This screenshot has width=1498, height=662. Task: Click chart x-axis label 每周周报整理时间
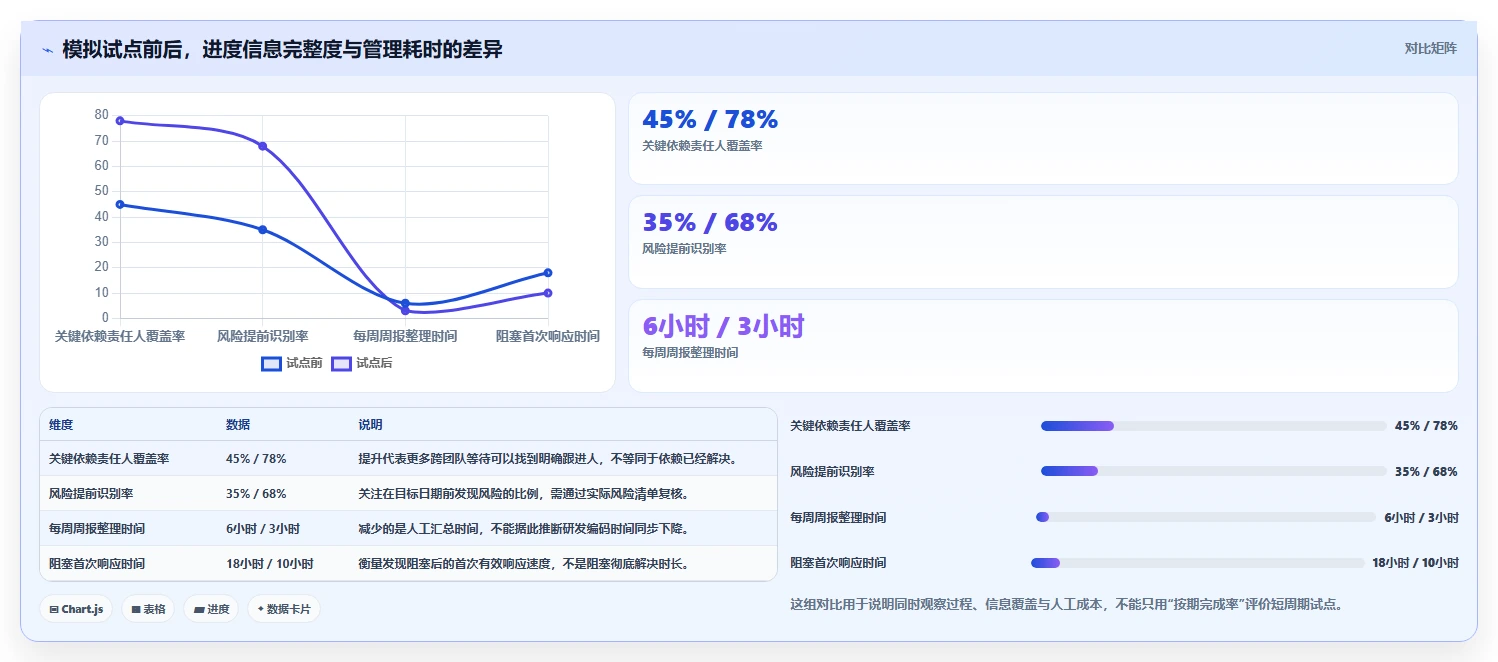click(x=405, y=337)
